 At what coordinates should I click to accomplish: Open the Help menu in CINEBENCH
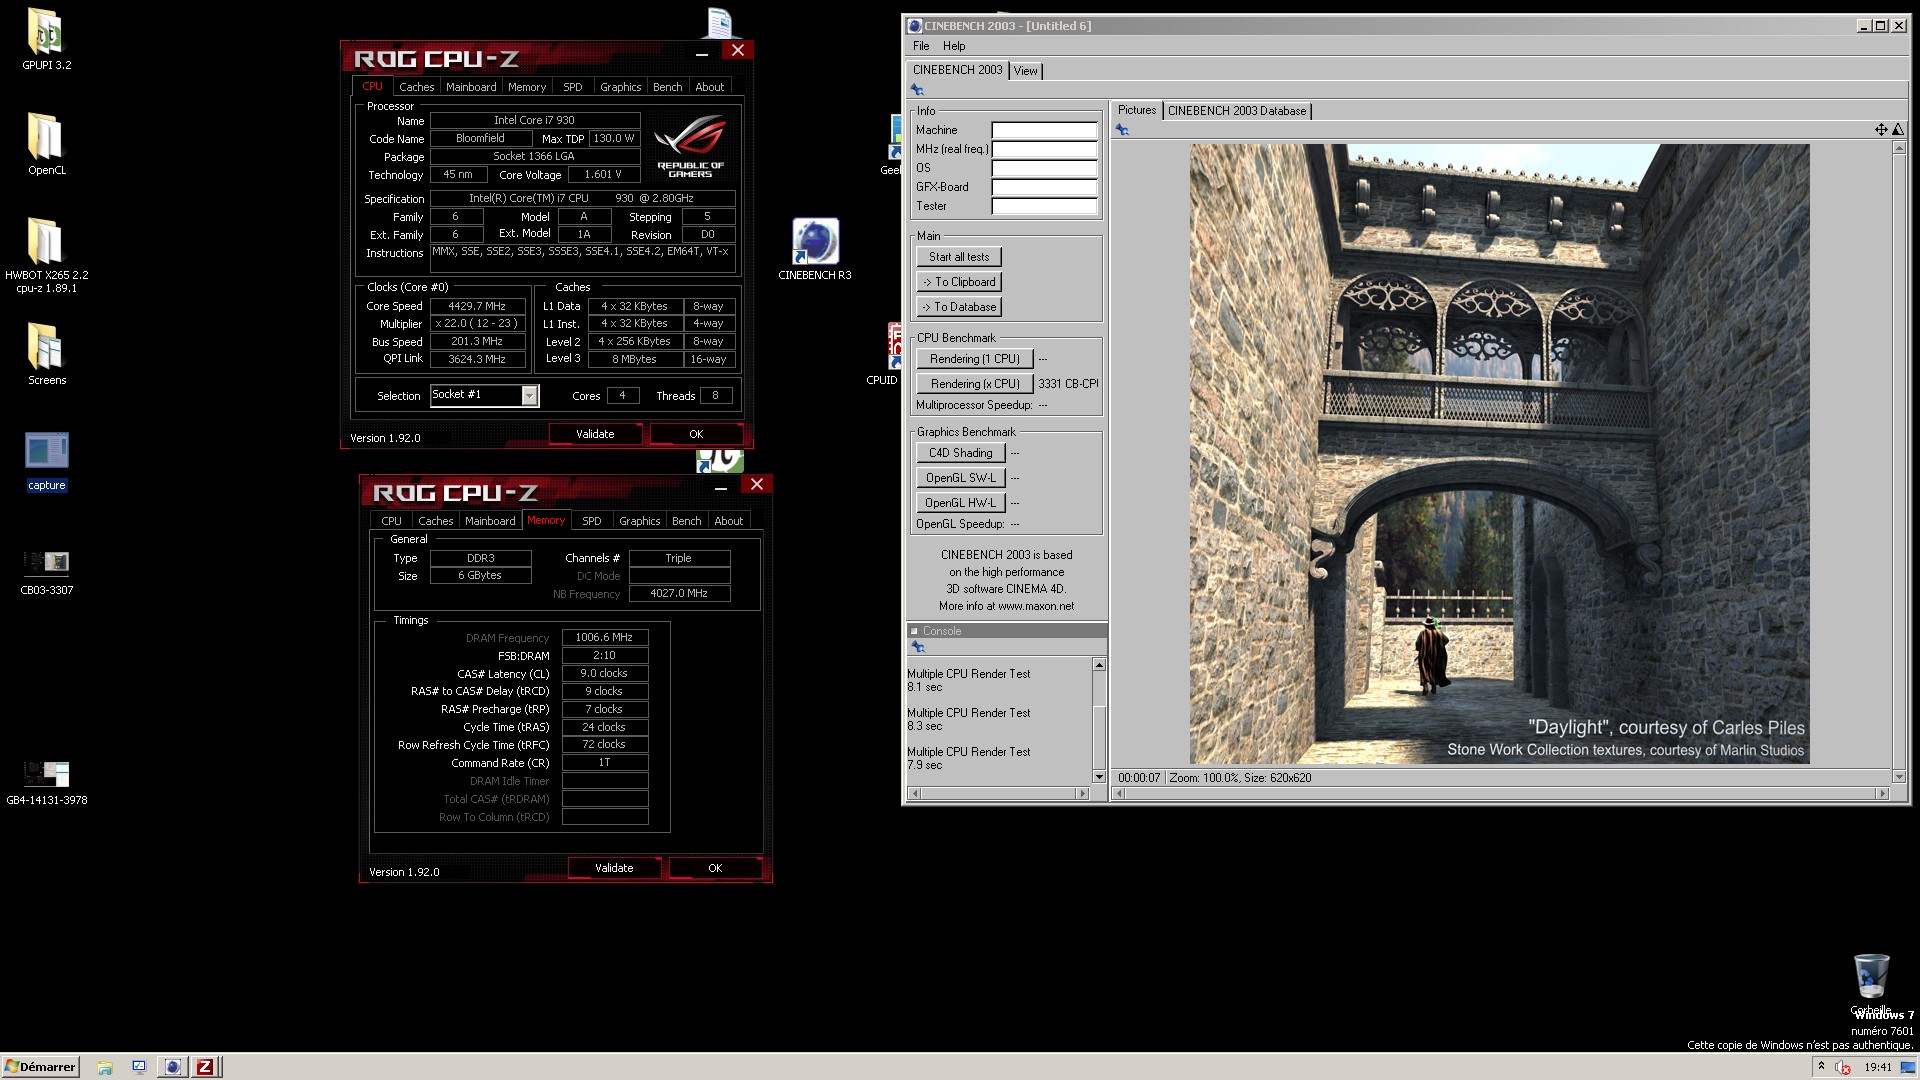click(x=954, y=46)
